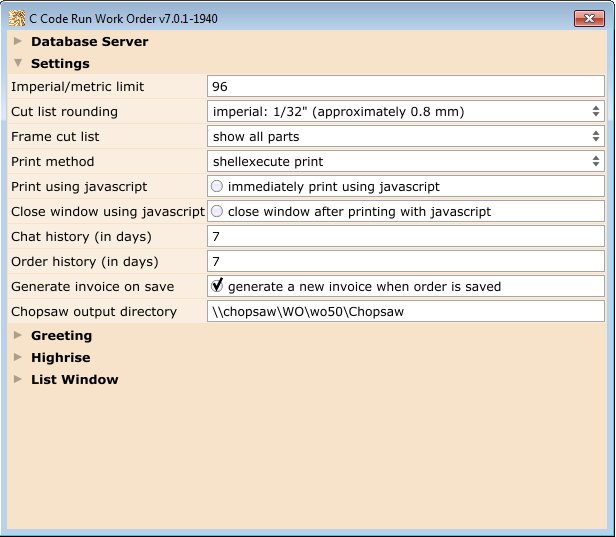Viewport: 616px width, 537px height.
Task: Open the Cut list rounding dropdown
Action: 405,111
